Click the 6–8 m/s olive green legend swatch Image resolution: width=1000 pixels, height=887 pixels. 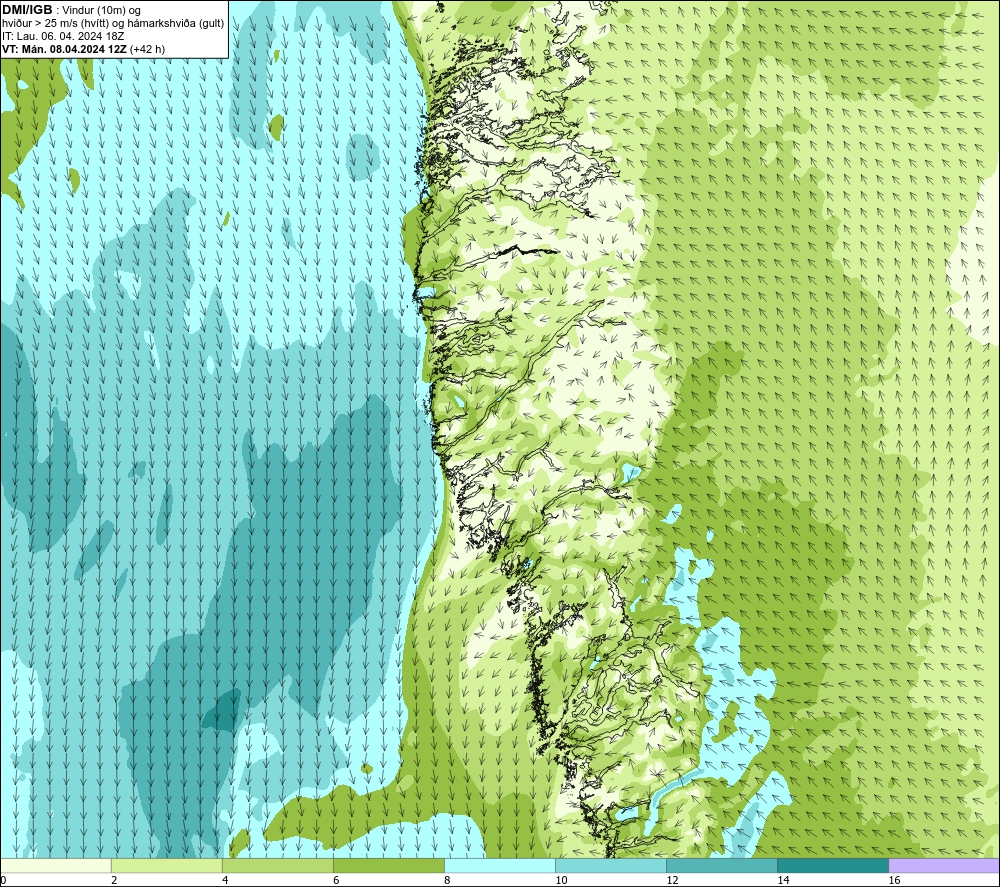pyautogui.click(x=388, y=866)
